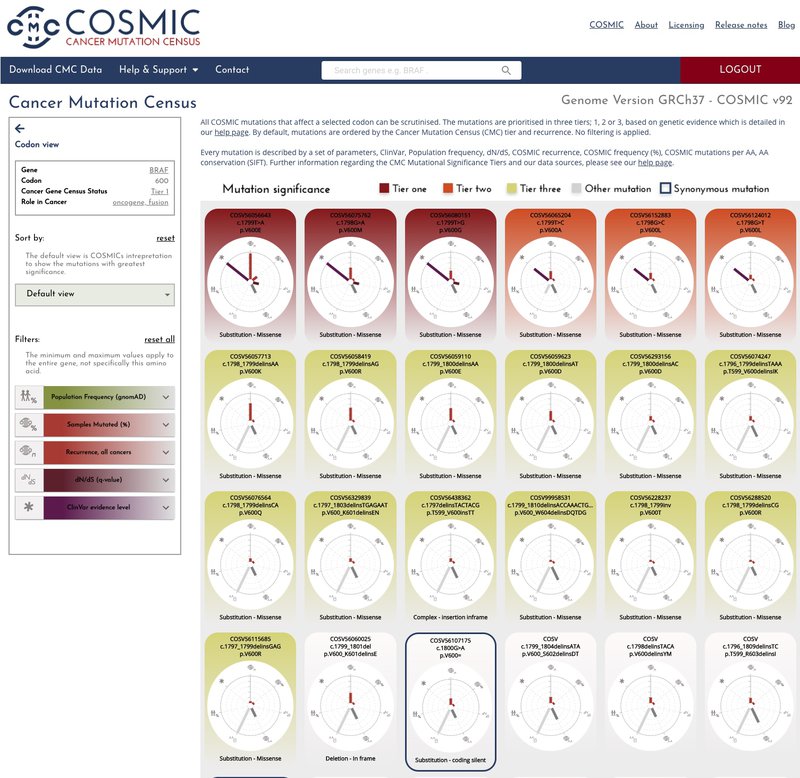Open the Default view sort dropdown
Image resolution: width=800 pixels, height=778 pixels.
(x=95, y=295)
